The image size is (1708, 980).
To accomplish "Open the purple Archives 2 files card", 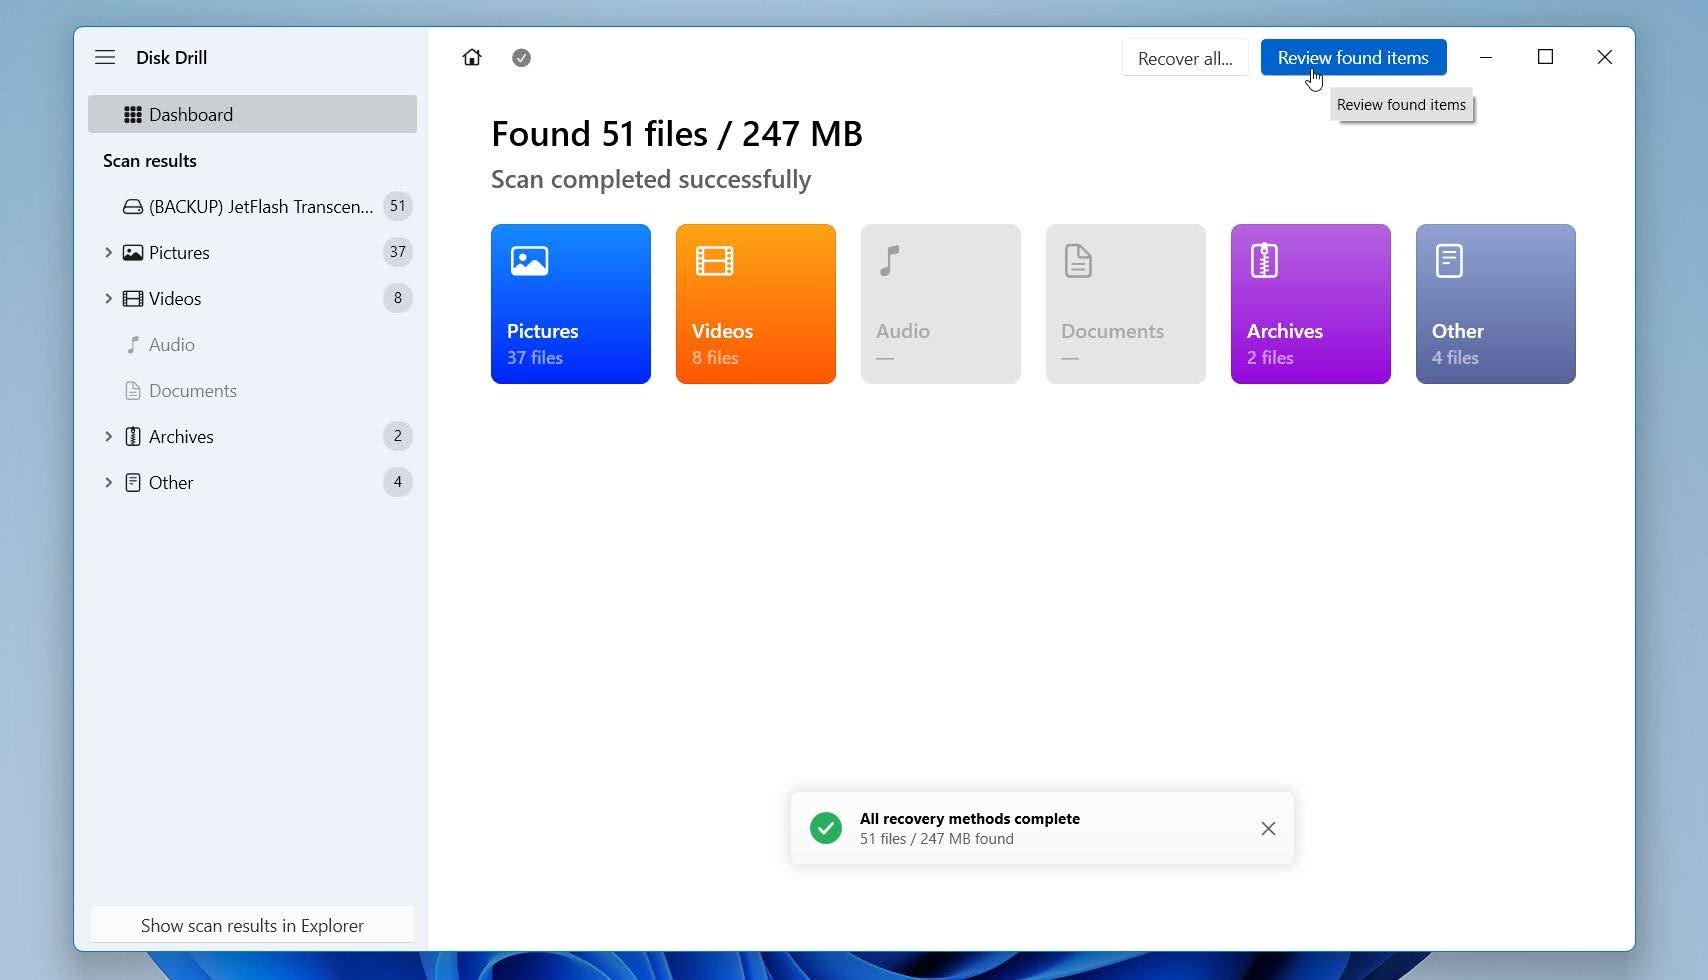I will point(1311,304).
